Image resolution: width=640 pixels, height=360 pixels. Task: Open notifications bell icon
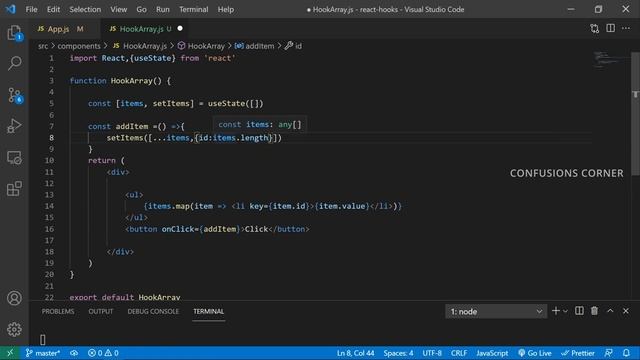point(626,353)
